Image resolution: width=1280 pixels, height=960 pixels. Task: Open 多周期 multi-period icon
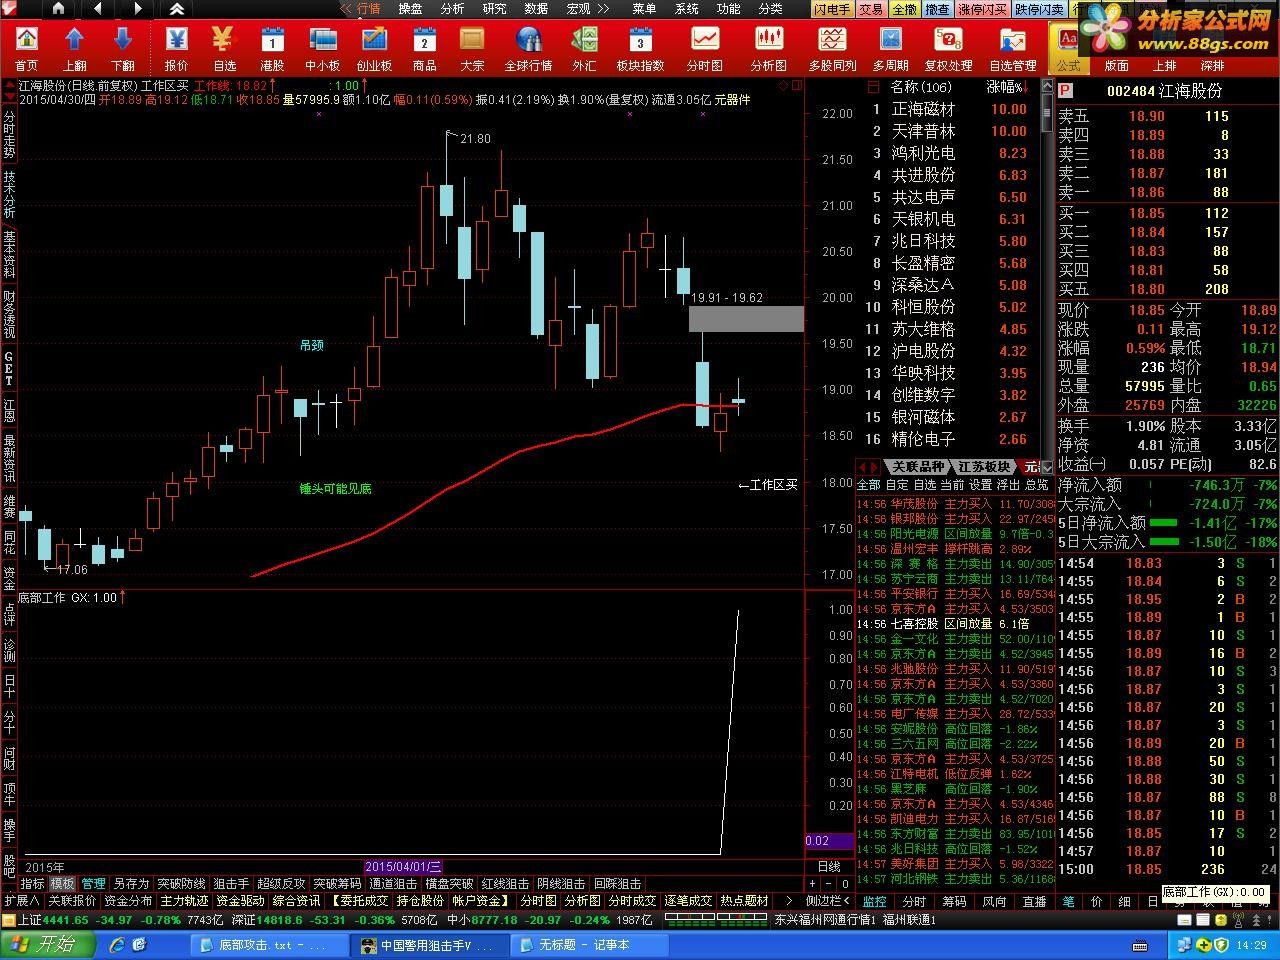pos(891,48)
